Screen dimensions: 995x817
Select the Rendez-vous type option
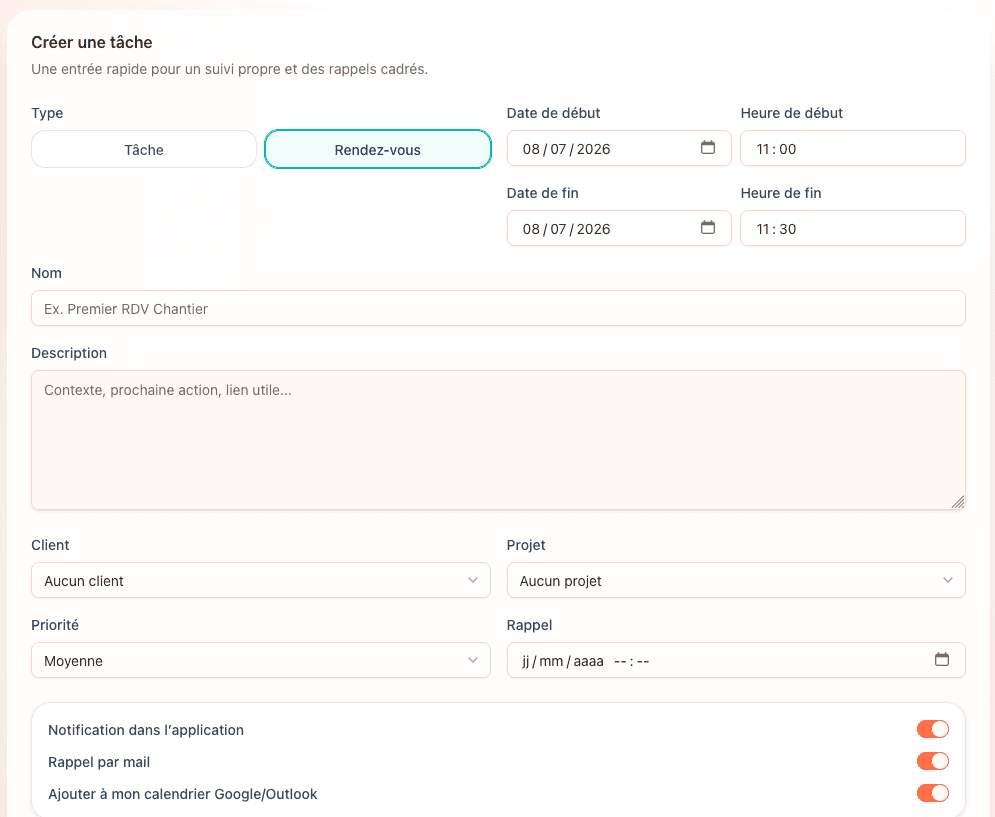[x=378, y=149]
